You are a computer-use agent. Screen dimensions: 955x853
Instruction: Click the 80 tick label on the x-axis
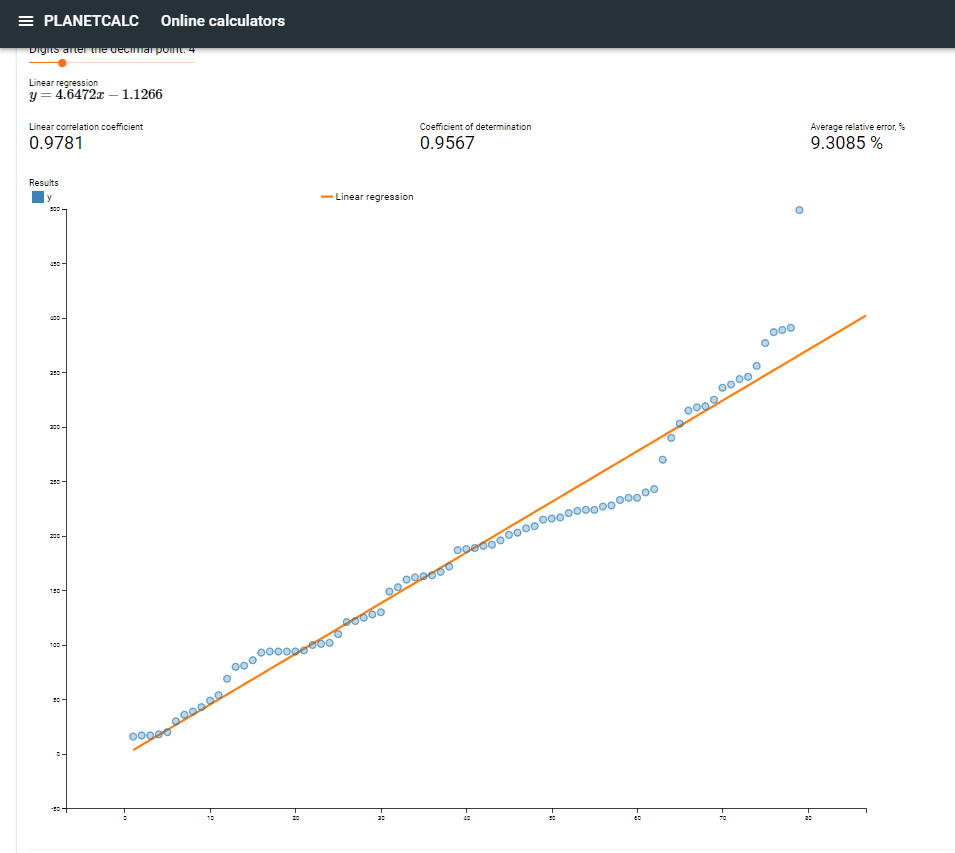pos(808,819)
